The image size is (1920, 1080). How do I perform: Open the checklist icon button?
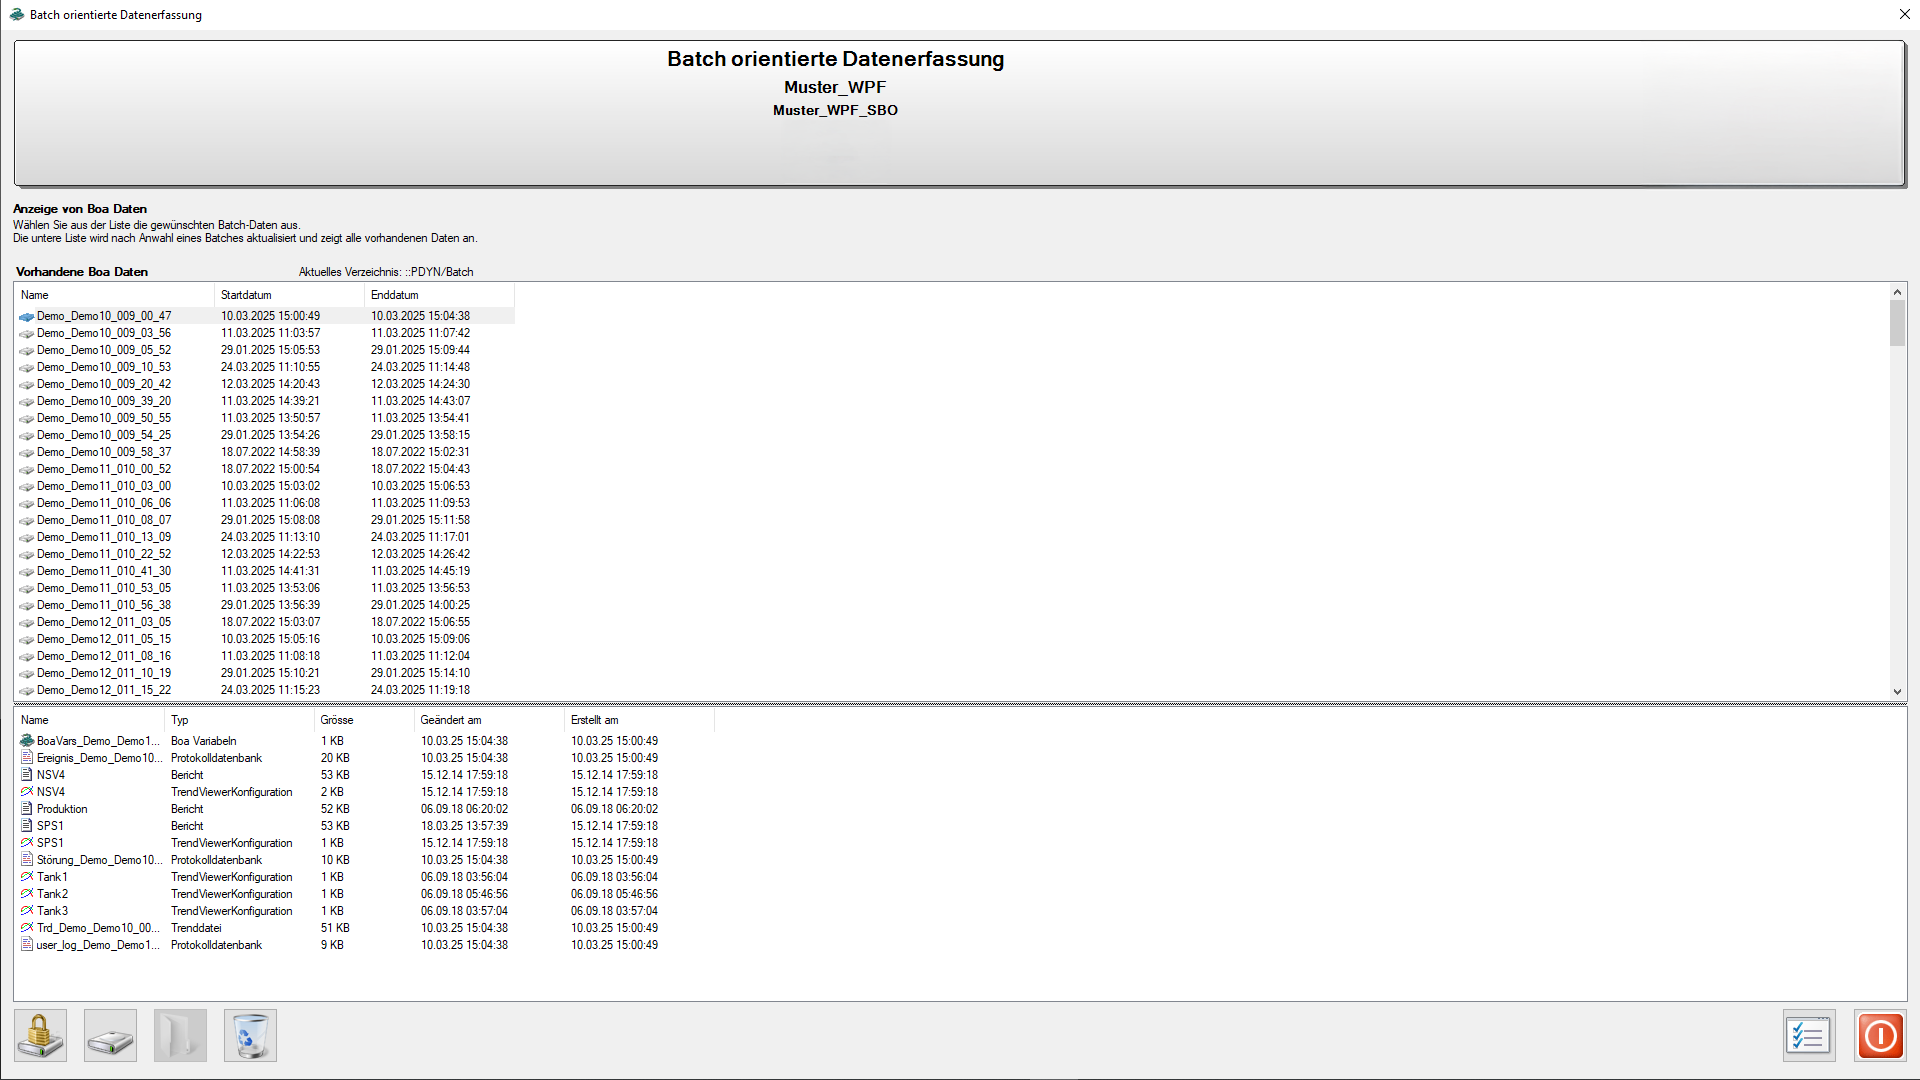(x=1809, y=1035)
